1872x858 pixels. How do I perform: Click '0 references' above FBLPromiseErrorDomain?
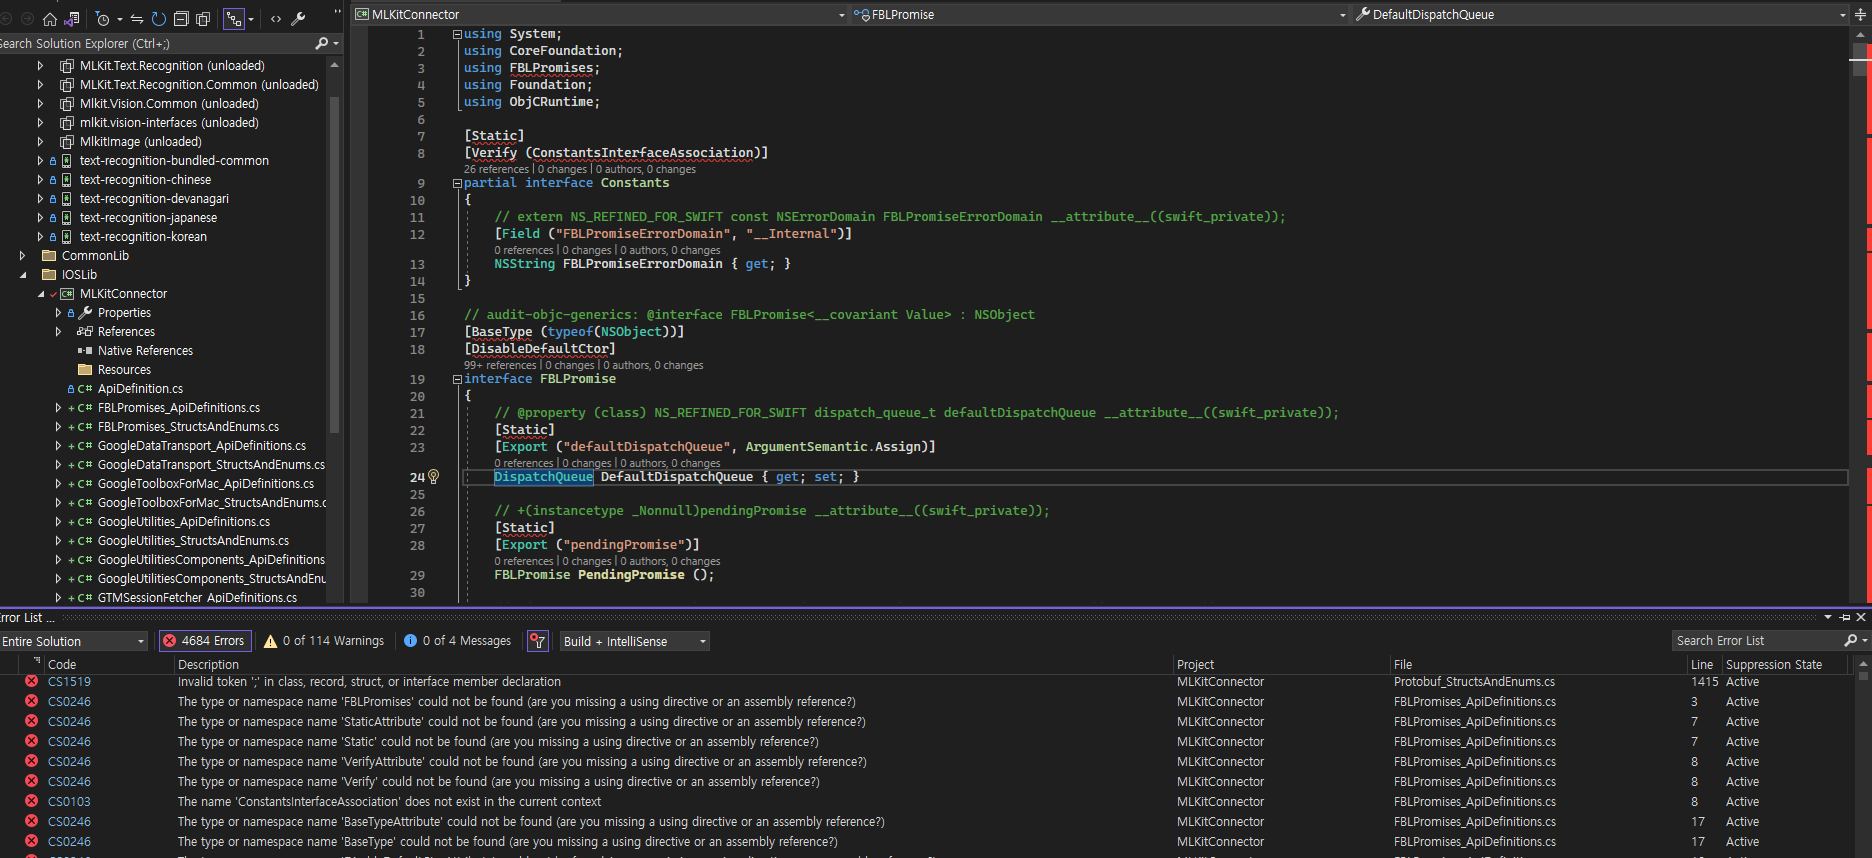[x=524, y=250]
